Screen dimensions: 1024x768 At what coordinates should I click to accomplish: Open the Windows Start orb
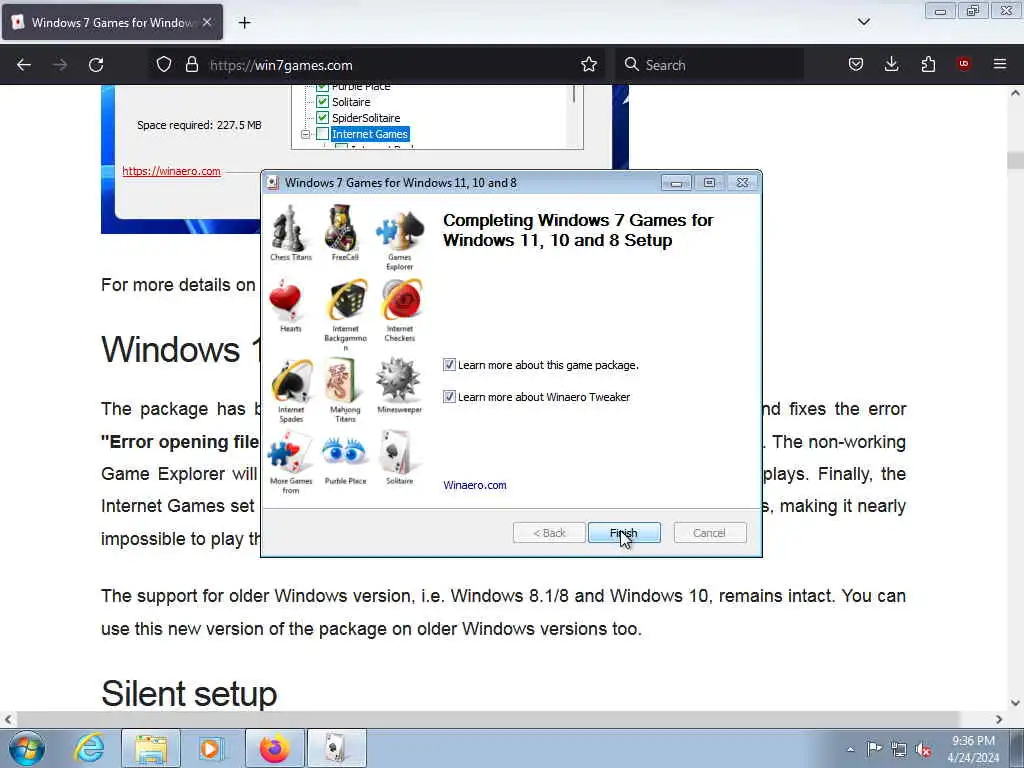[x=27, y=748]
